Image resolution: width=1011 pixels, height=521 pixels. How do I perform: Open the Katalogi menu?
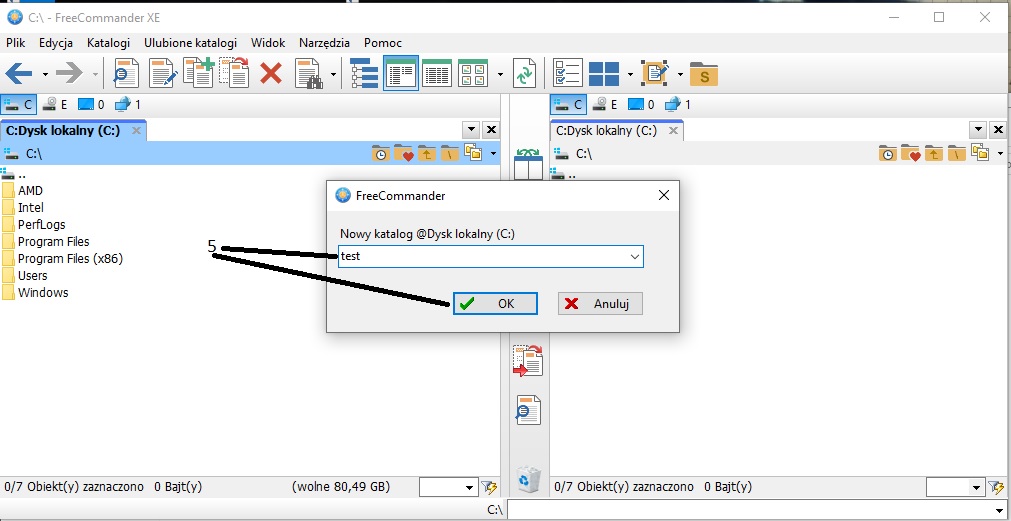(108, 43)
